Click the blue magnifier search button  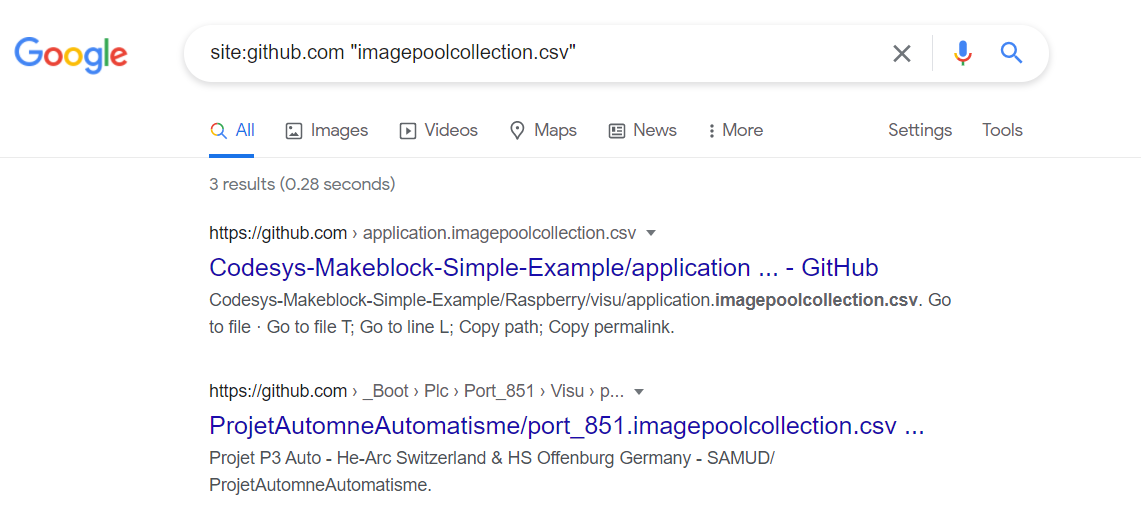pyautogui.click(x=1011, y=53)
